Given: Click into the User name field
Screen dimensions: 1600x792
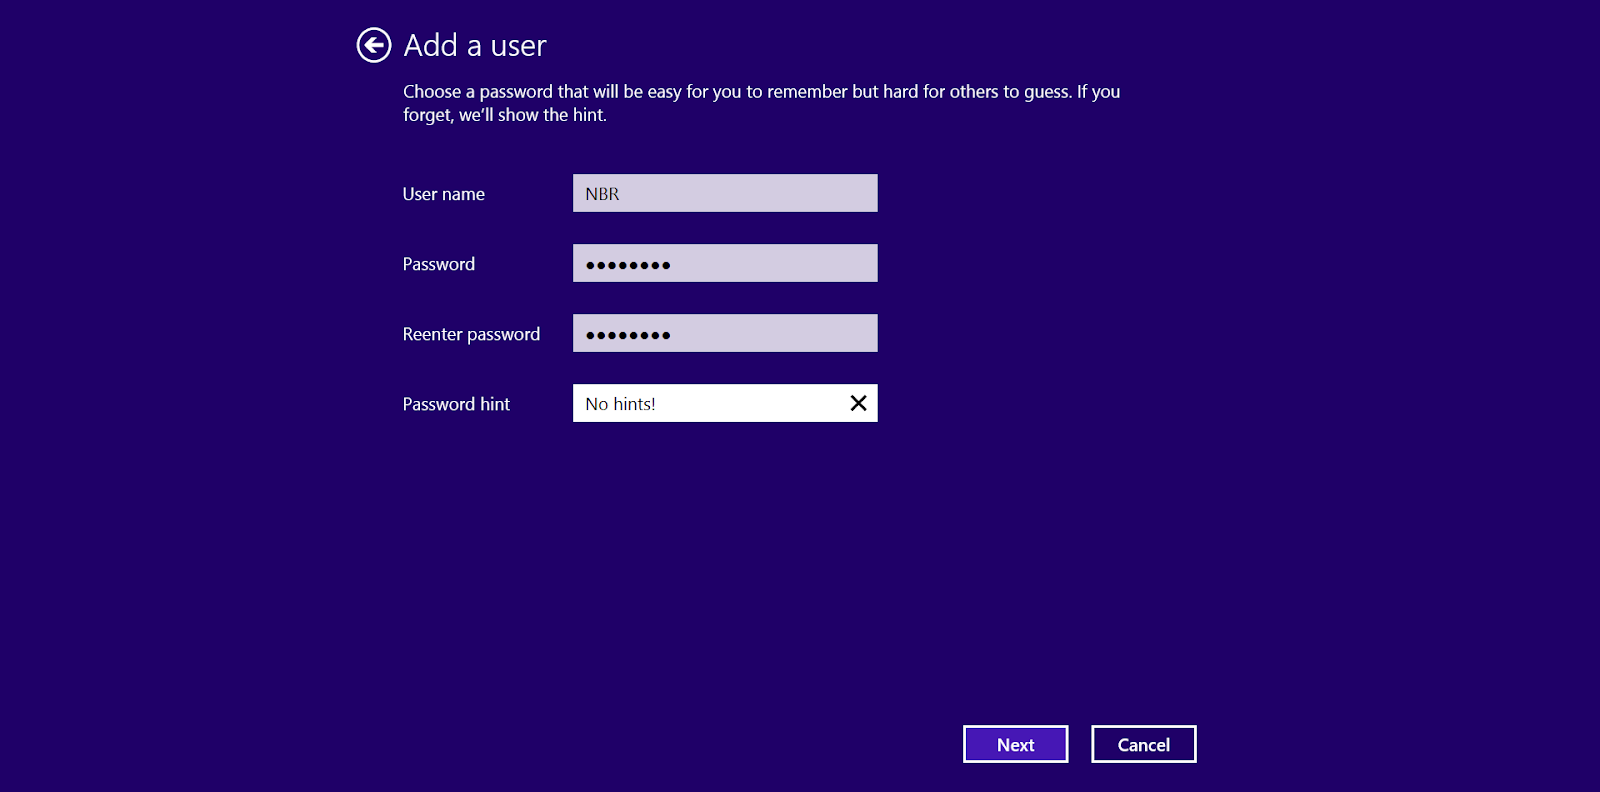Looking at the screenshot, I should coord(725,193).
